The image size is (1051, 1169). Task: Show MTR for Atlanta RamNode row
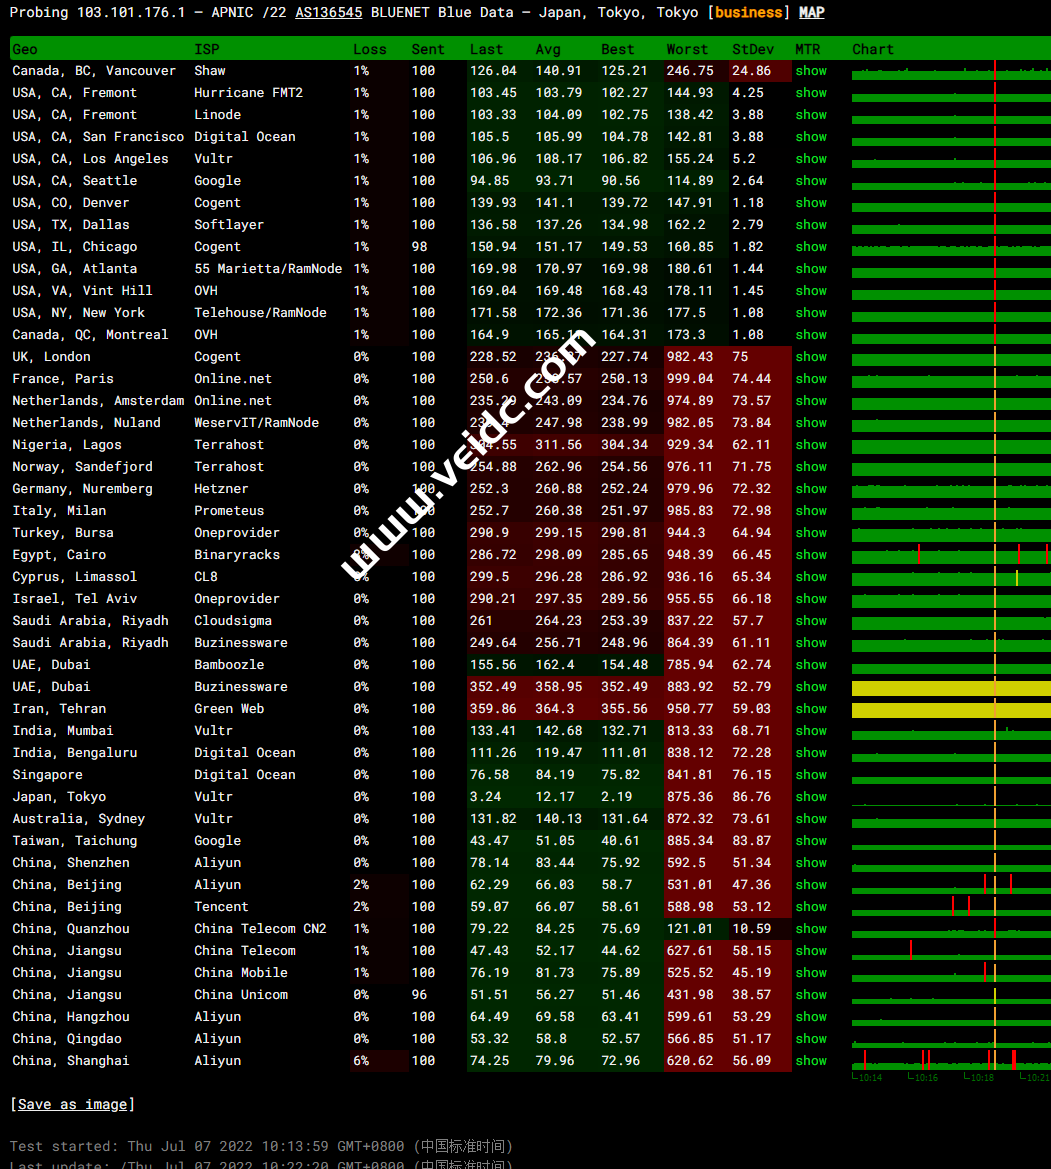tap(811, 268)
